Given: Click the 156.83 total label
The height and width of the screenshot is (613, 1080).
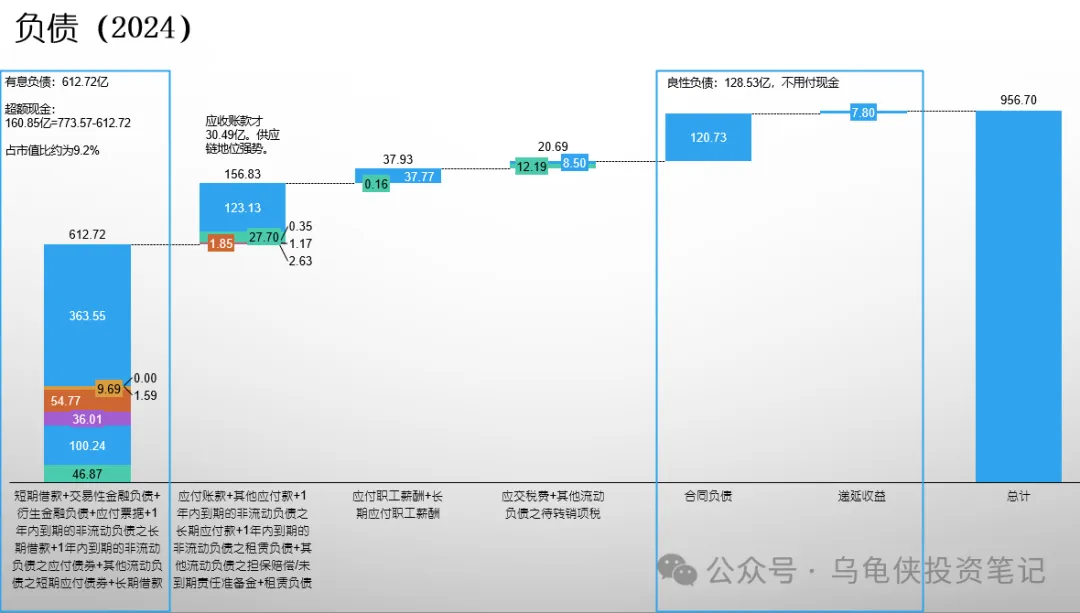Looking at the screenshot, I should (x=242, y=174).
